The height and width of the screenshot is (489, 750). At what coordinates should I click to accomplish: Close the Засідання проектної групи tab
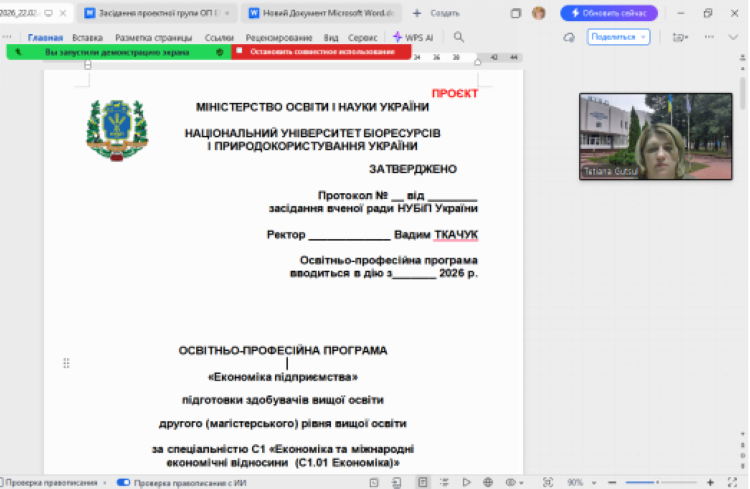point(228,13)
